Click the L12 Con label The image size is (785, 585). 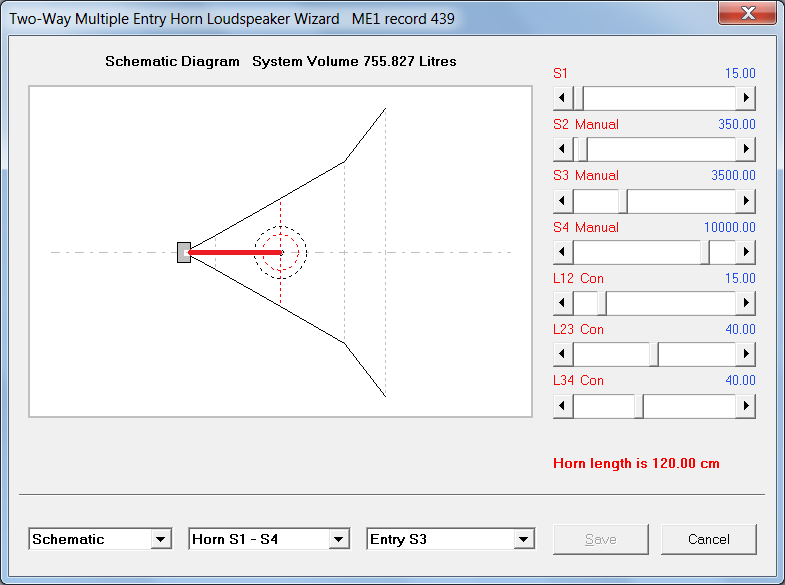[x=578, y=278]
